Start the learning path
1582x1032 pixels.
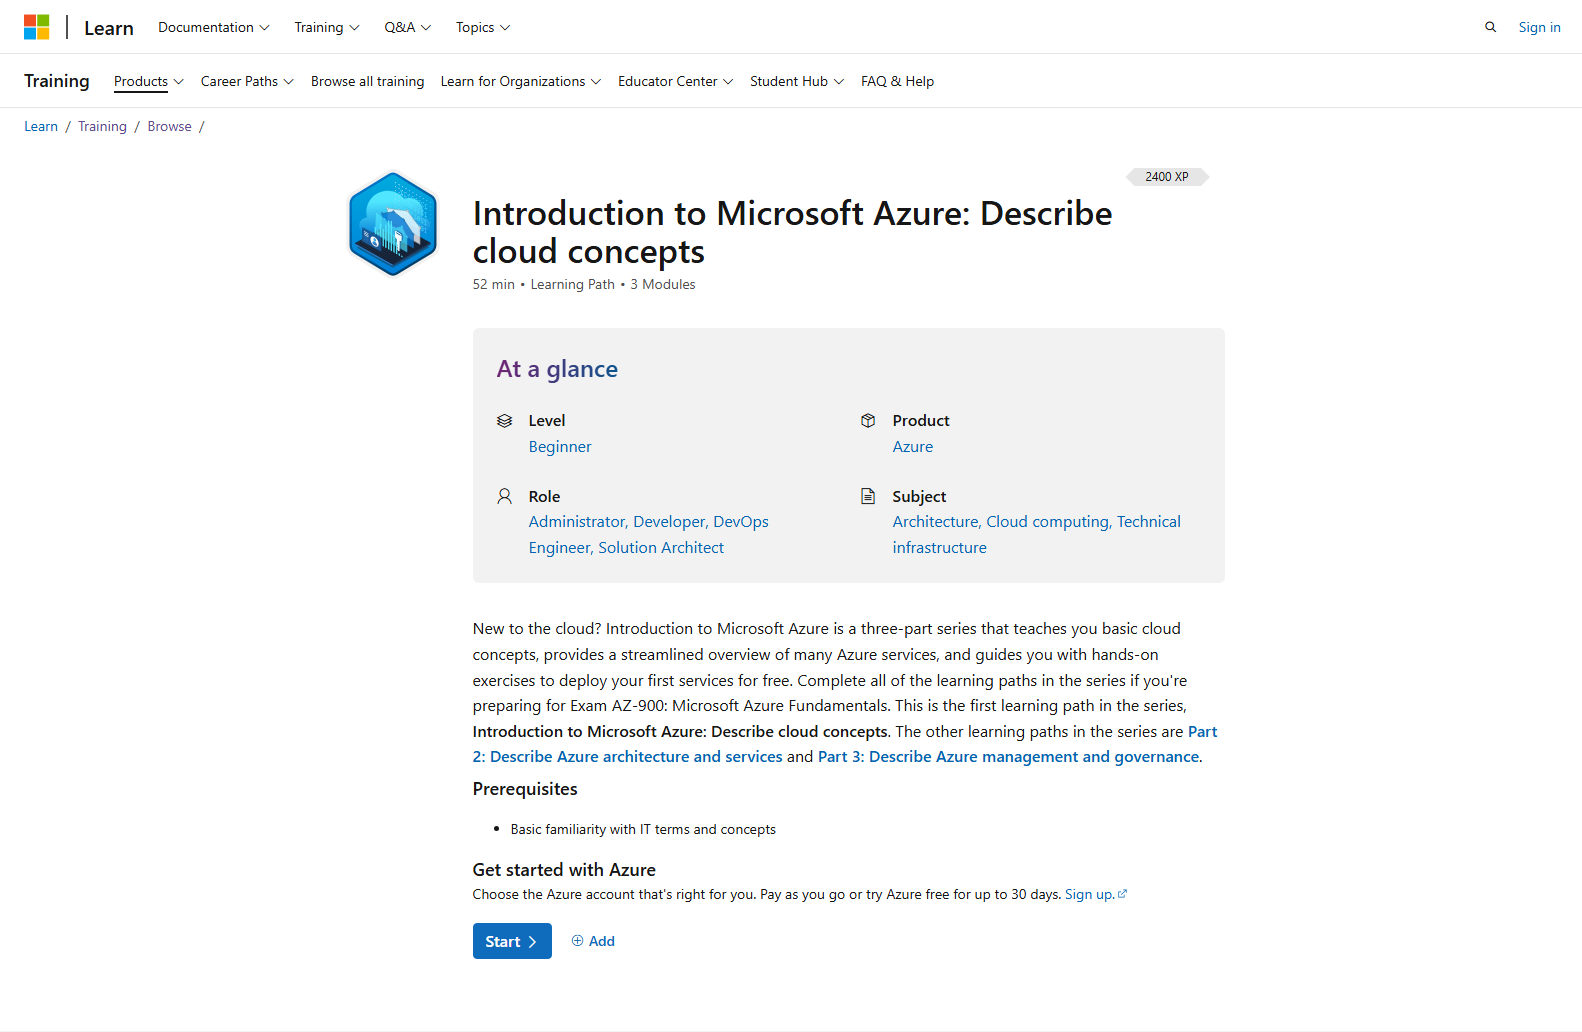click(512, 941)
